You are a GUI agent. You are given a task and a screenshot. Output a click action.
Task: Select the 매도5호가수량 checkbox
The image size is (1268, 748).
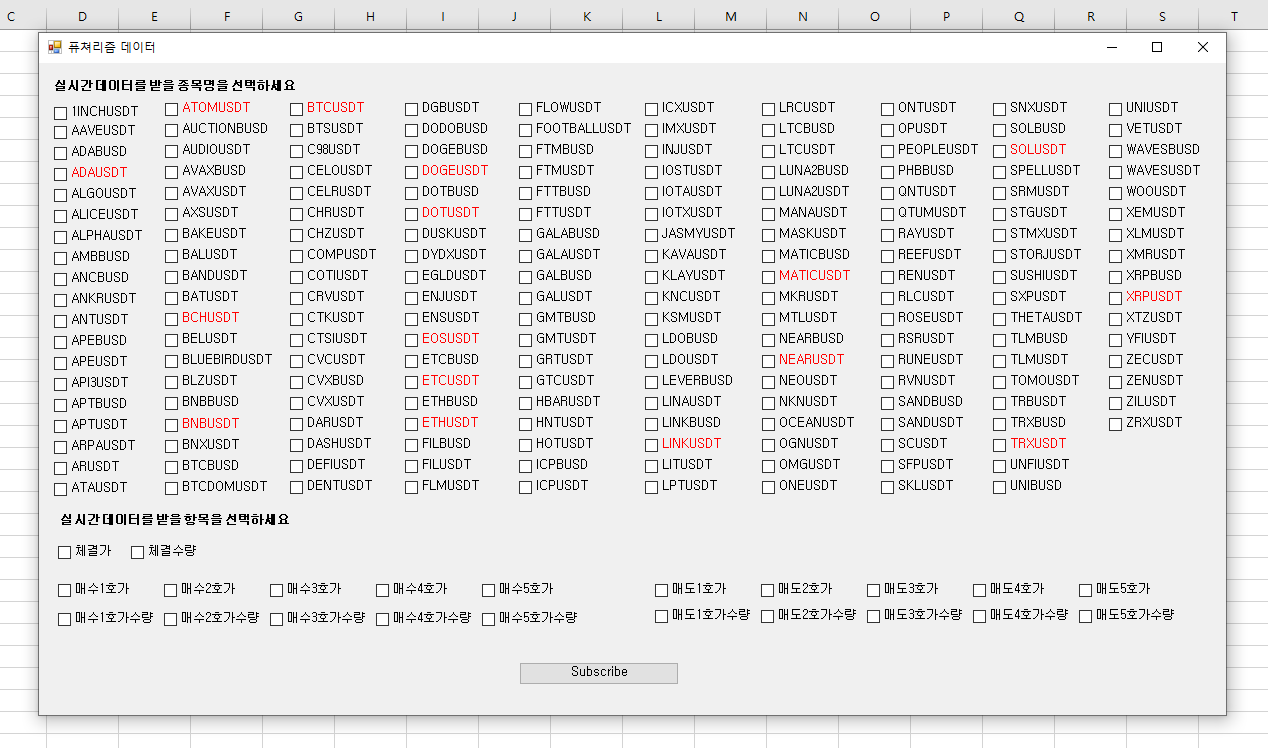tap(1086, 616)
